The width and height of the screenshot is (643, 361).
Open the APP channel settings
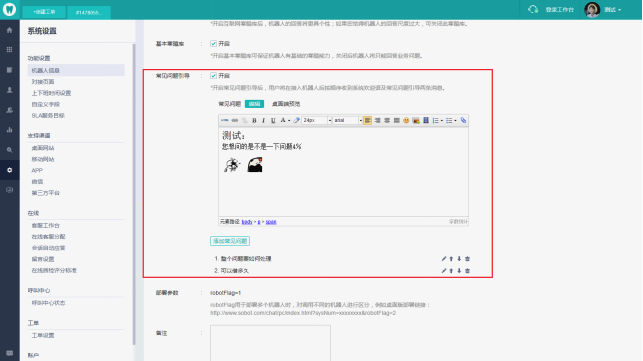[37, 170]
